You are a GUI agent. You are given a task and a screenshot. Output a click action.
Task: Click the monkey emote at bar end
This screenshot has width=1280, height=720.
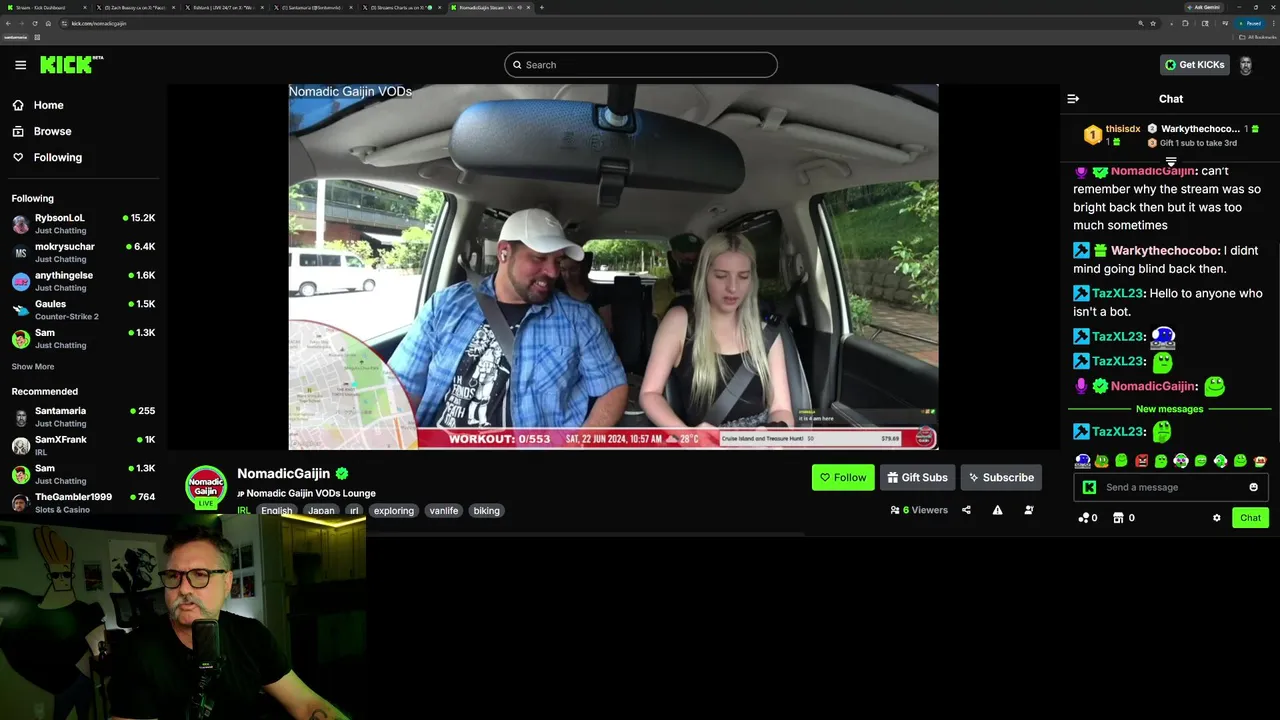1259,461
